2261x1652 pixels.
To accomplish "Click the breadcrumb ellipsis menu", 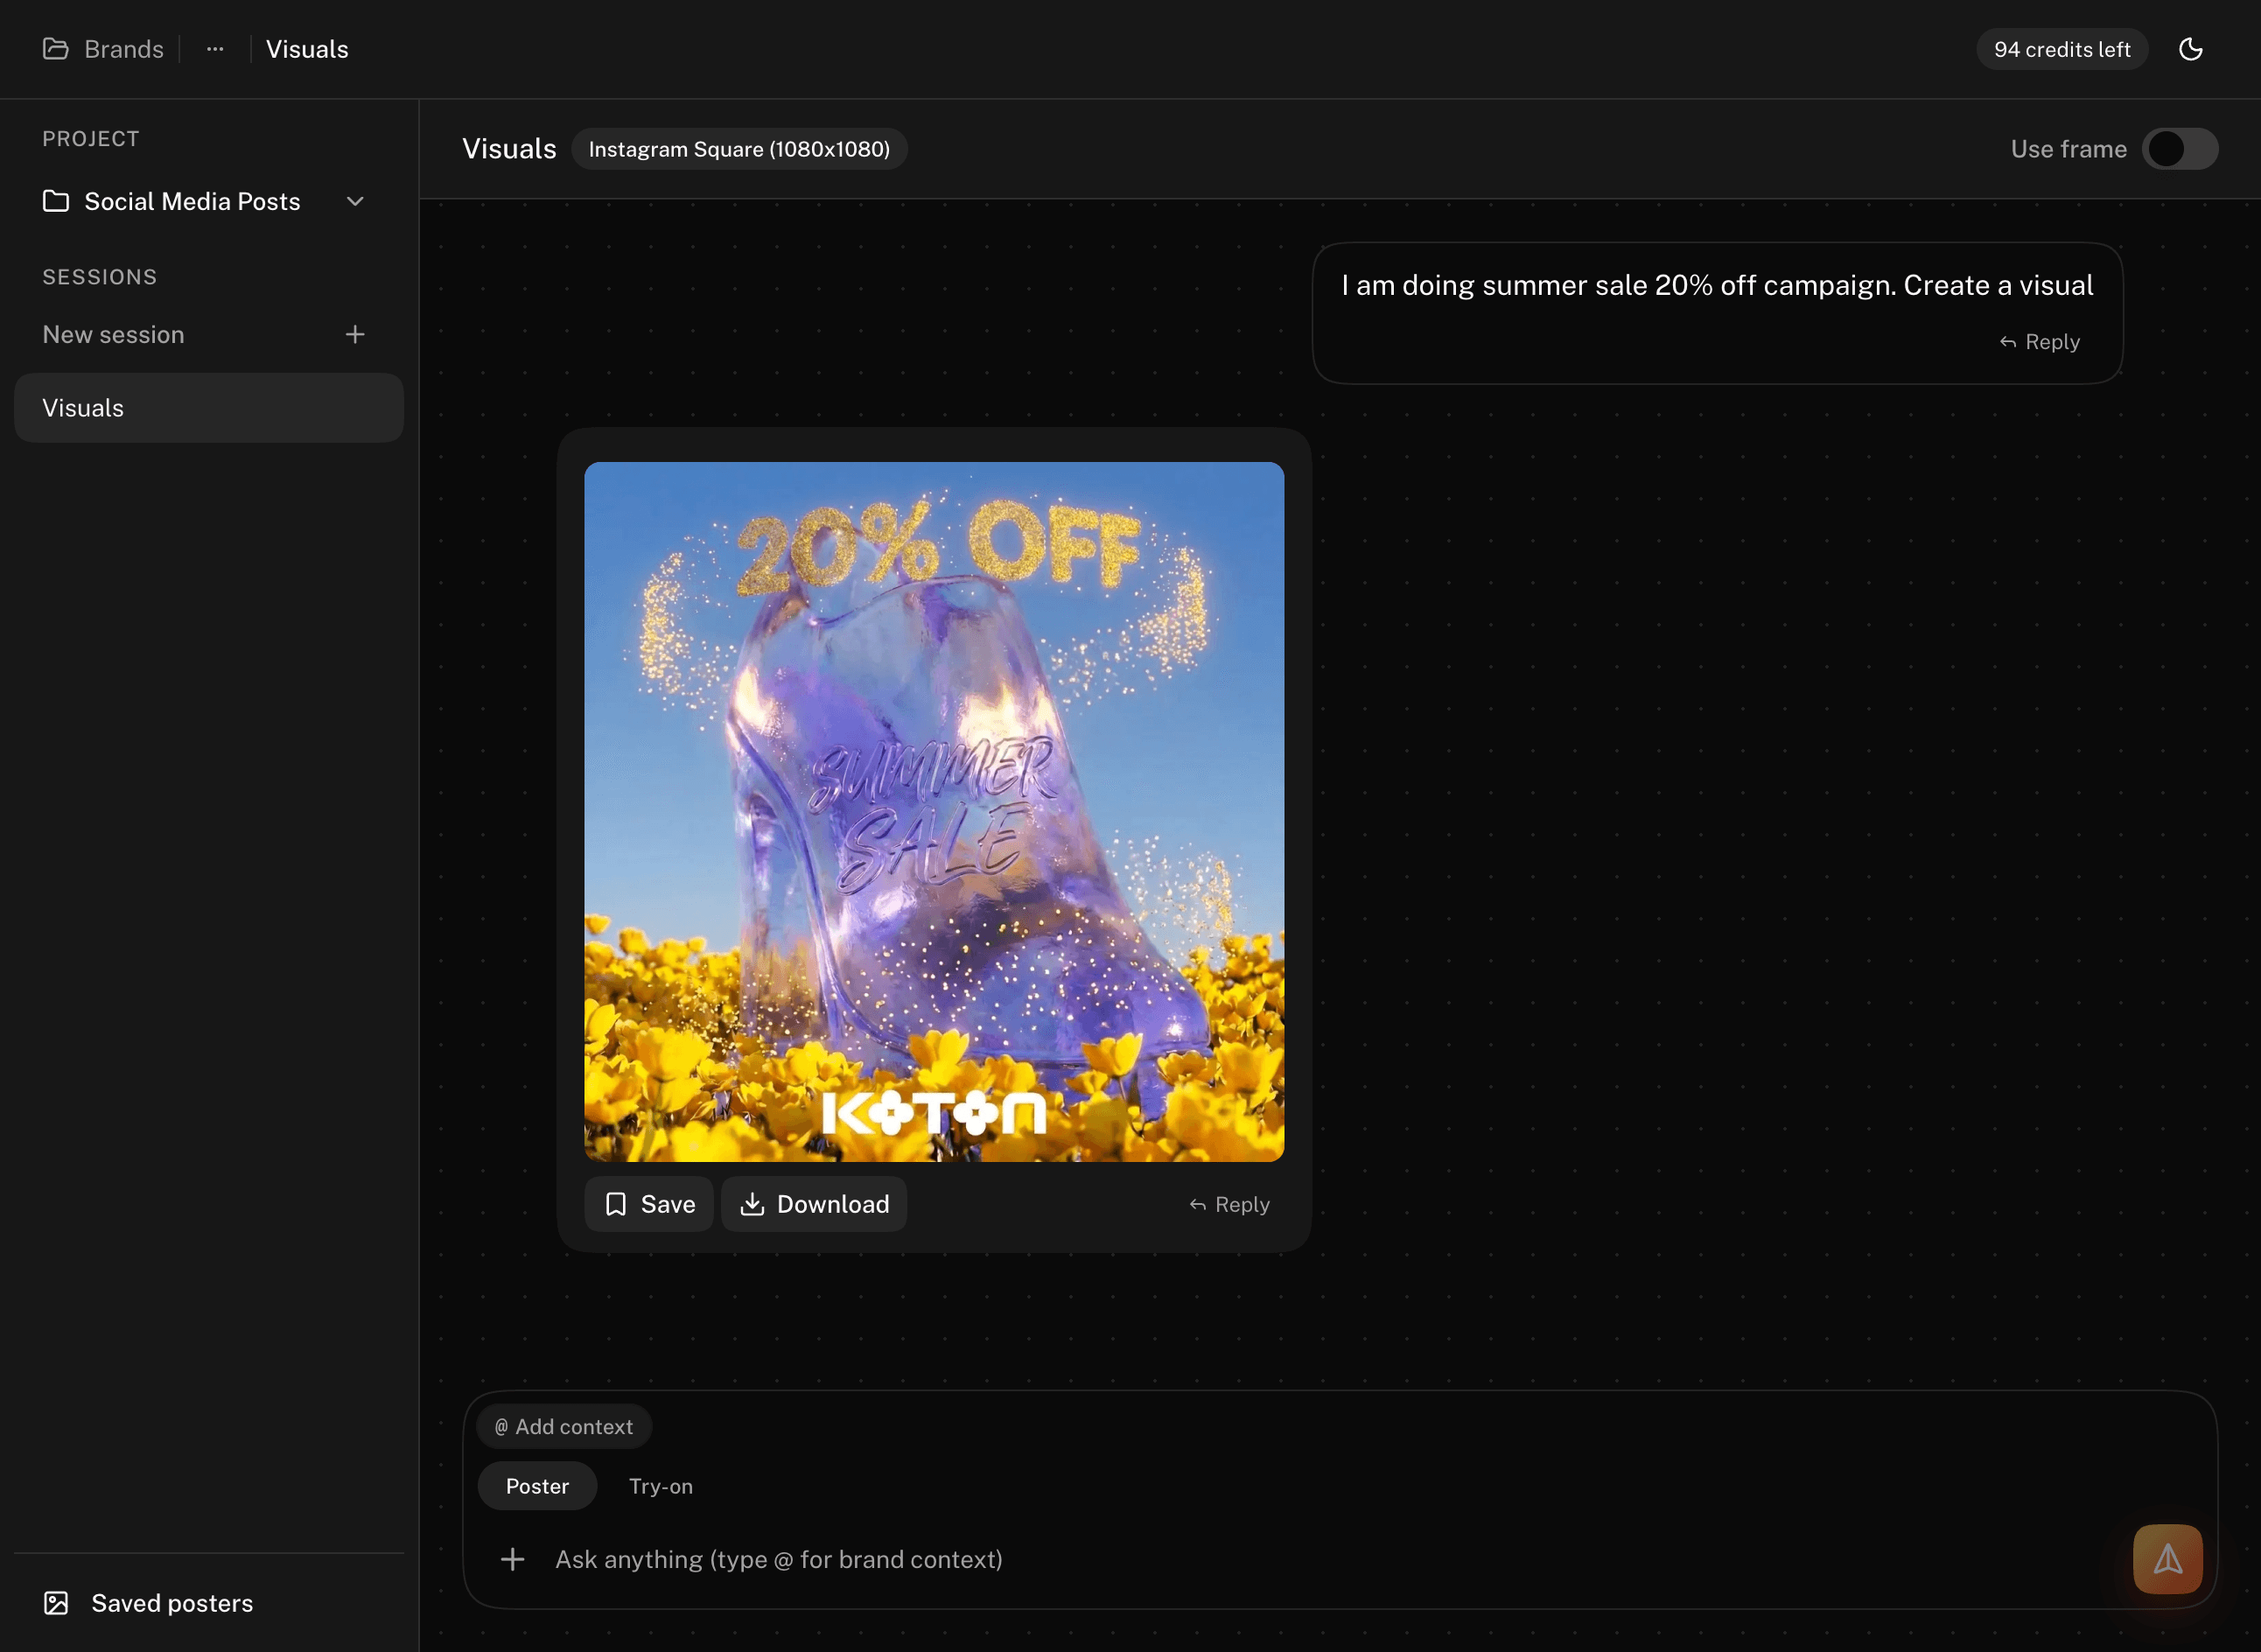I will [215, 49].
